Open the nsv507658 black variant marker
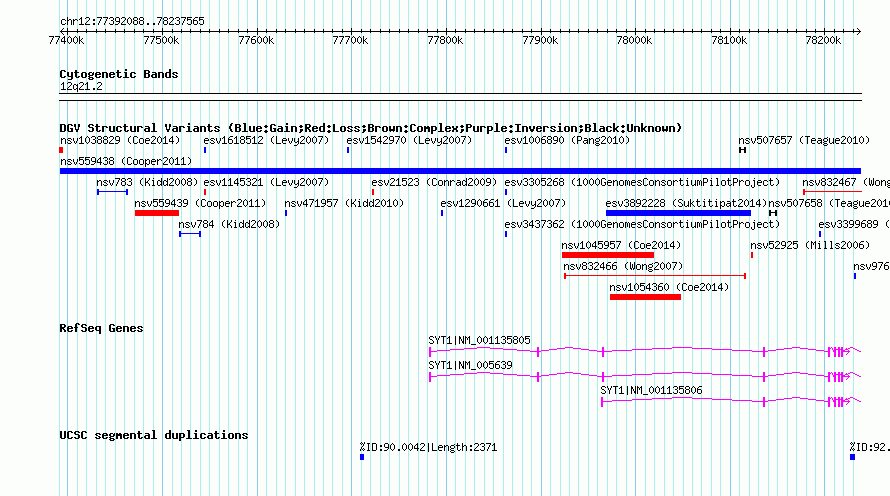Image resolution: width=890 pixels, height=496 pixels. pos(773,213)
